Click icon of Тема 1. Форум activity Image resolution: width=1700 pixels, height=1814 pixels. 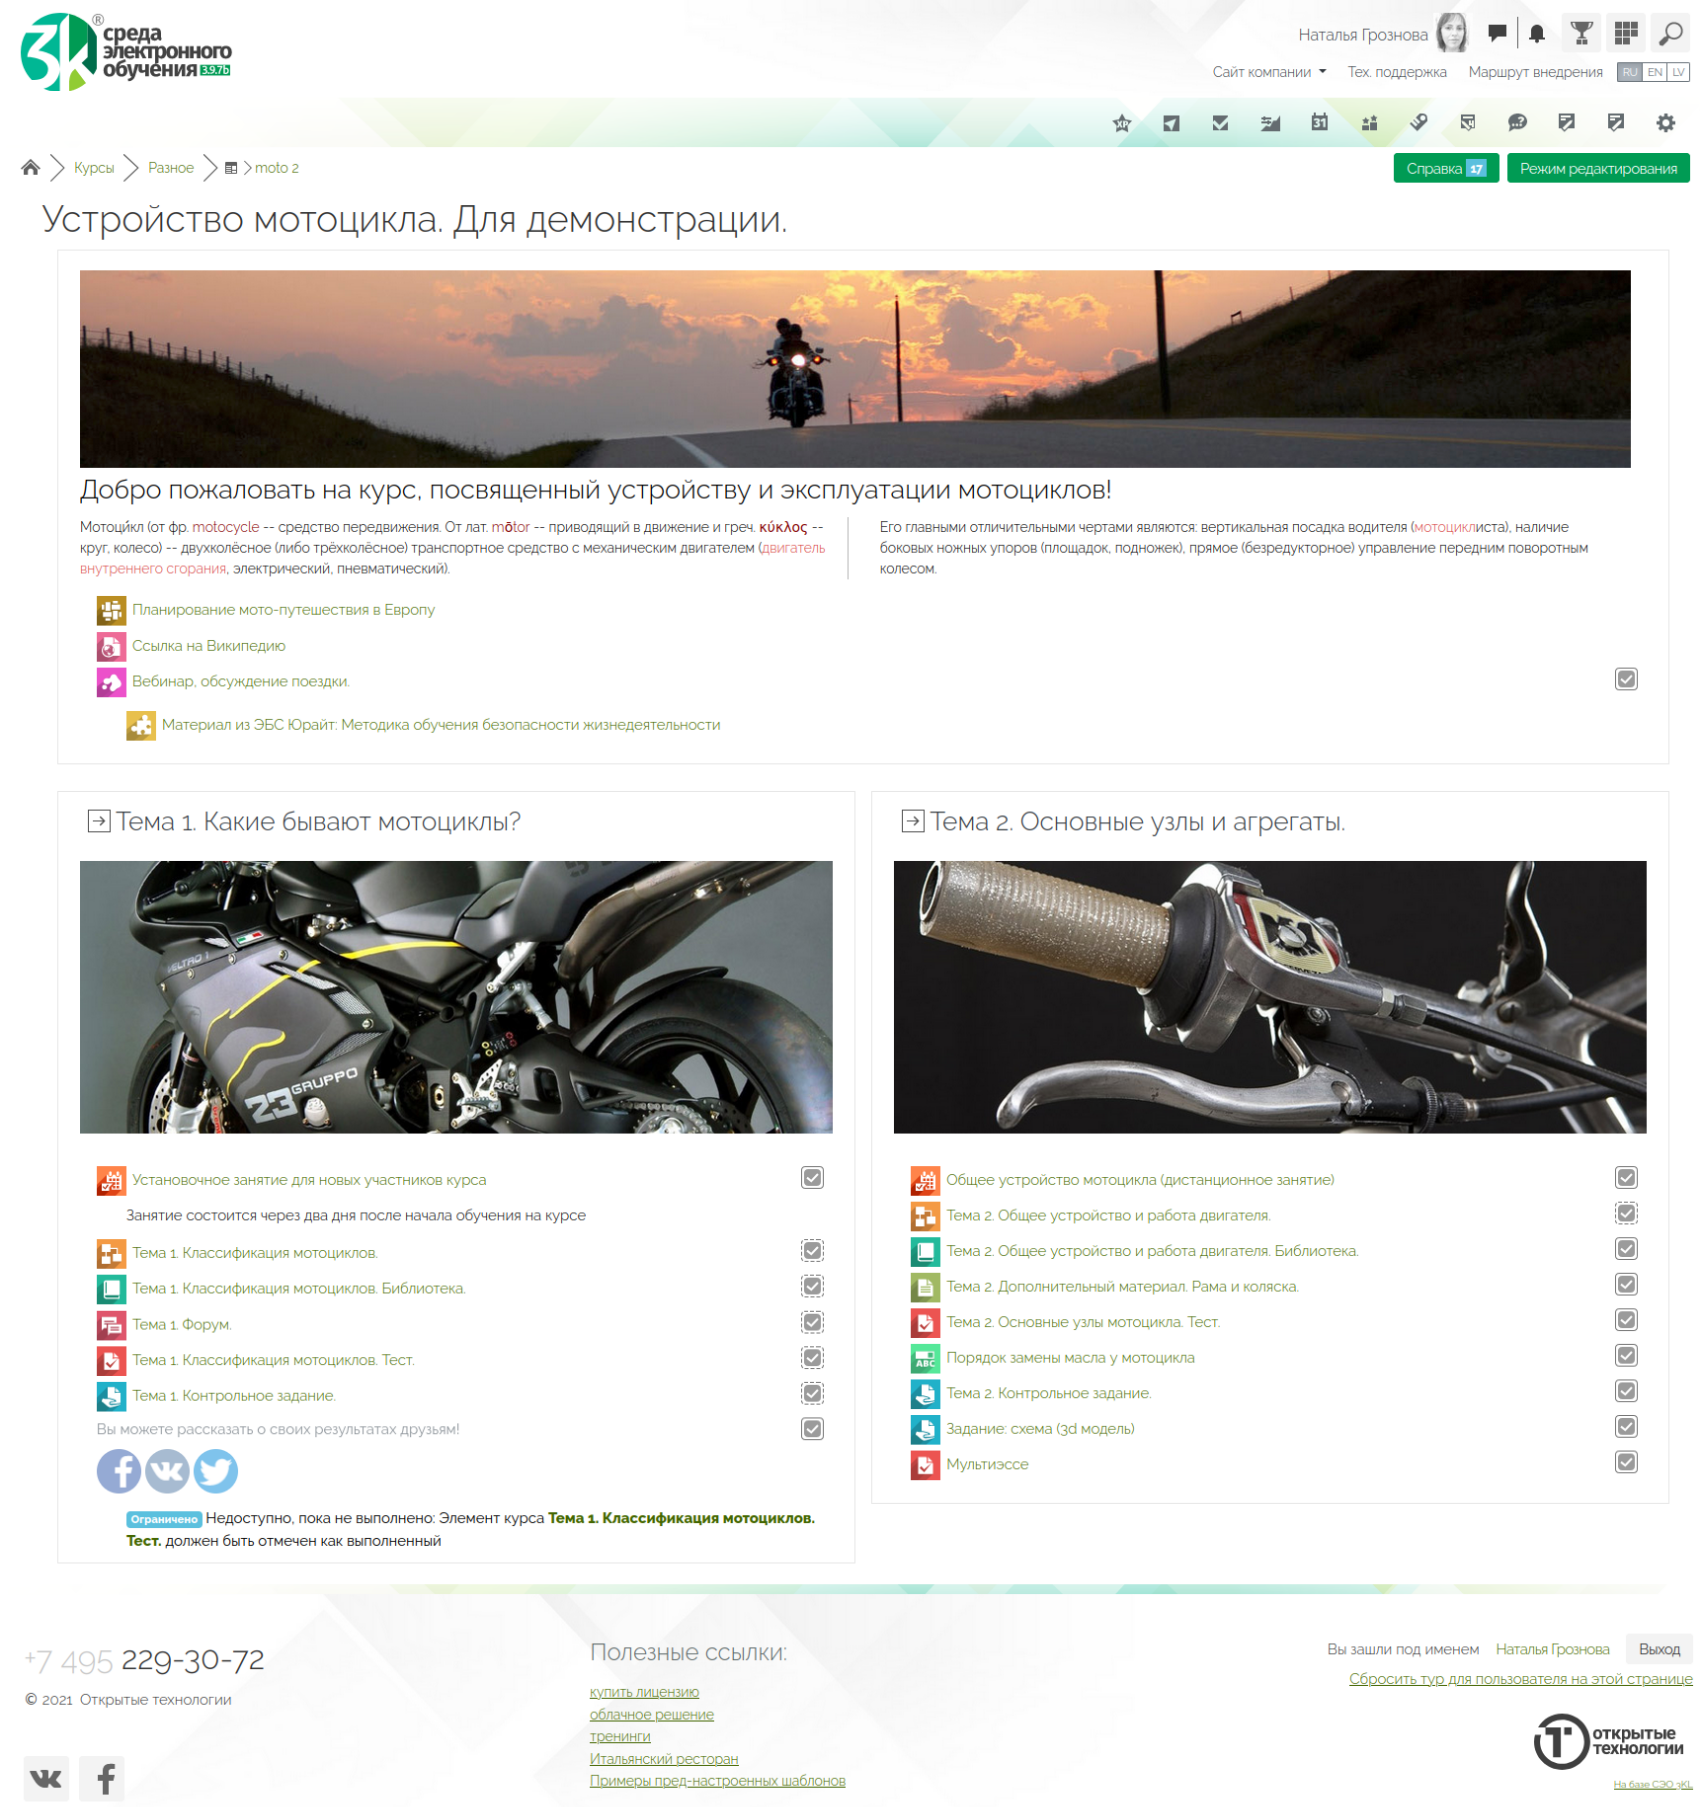[111, 1325]
